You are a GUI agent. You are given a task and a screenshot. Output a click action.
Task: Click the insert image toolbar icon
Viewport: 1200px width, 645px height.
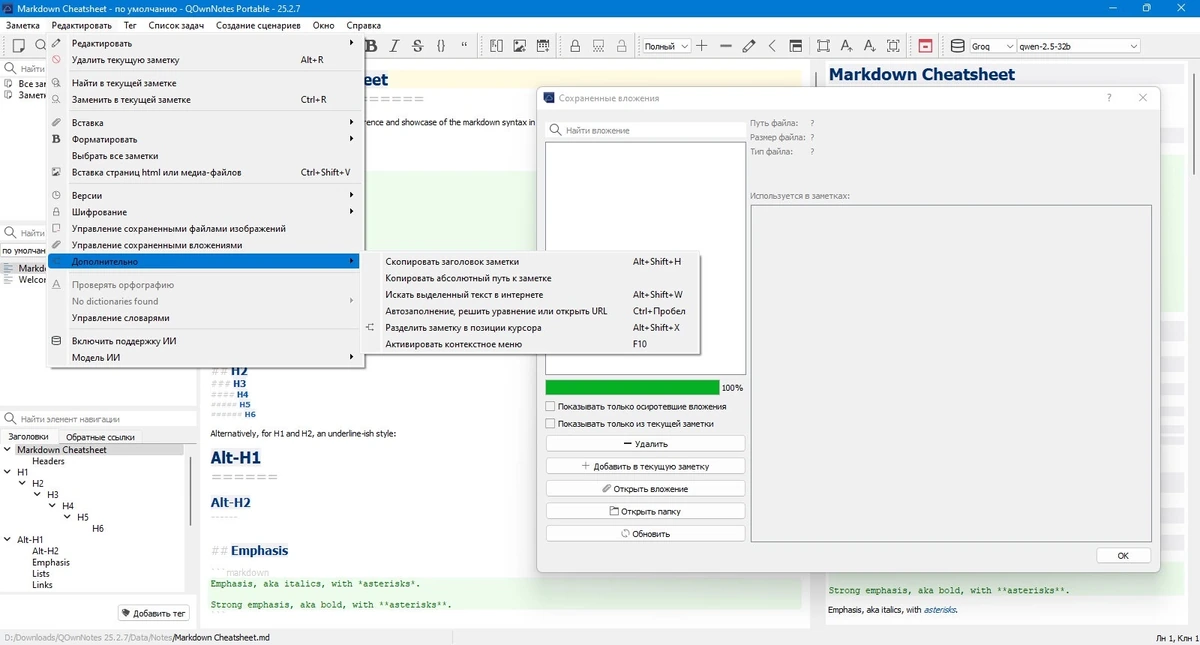coord(520,46)
